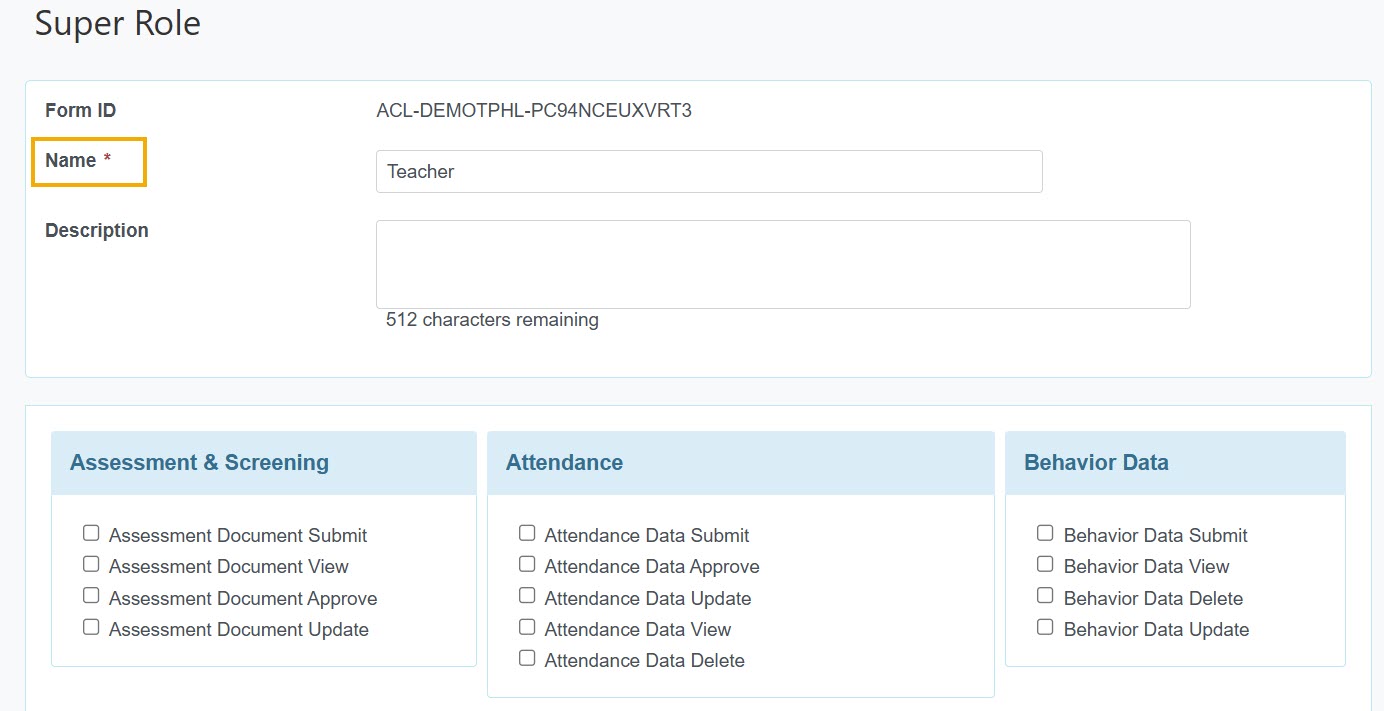Check the Behavior Data View checkbox
The width and height of the screenshot is (1384, 711).
pos(1045,565)
